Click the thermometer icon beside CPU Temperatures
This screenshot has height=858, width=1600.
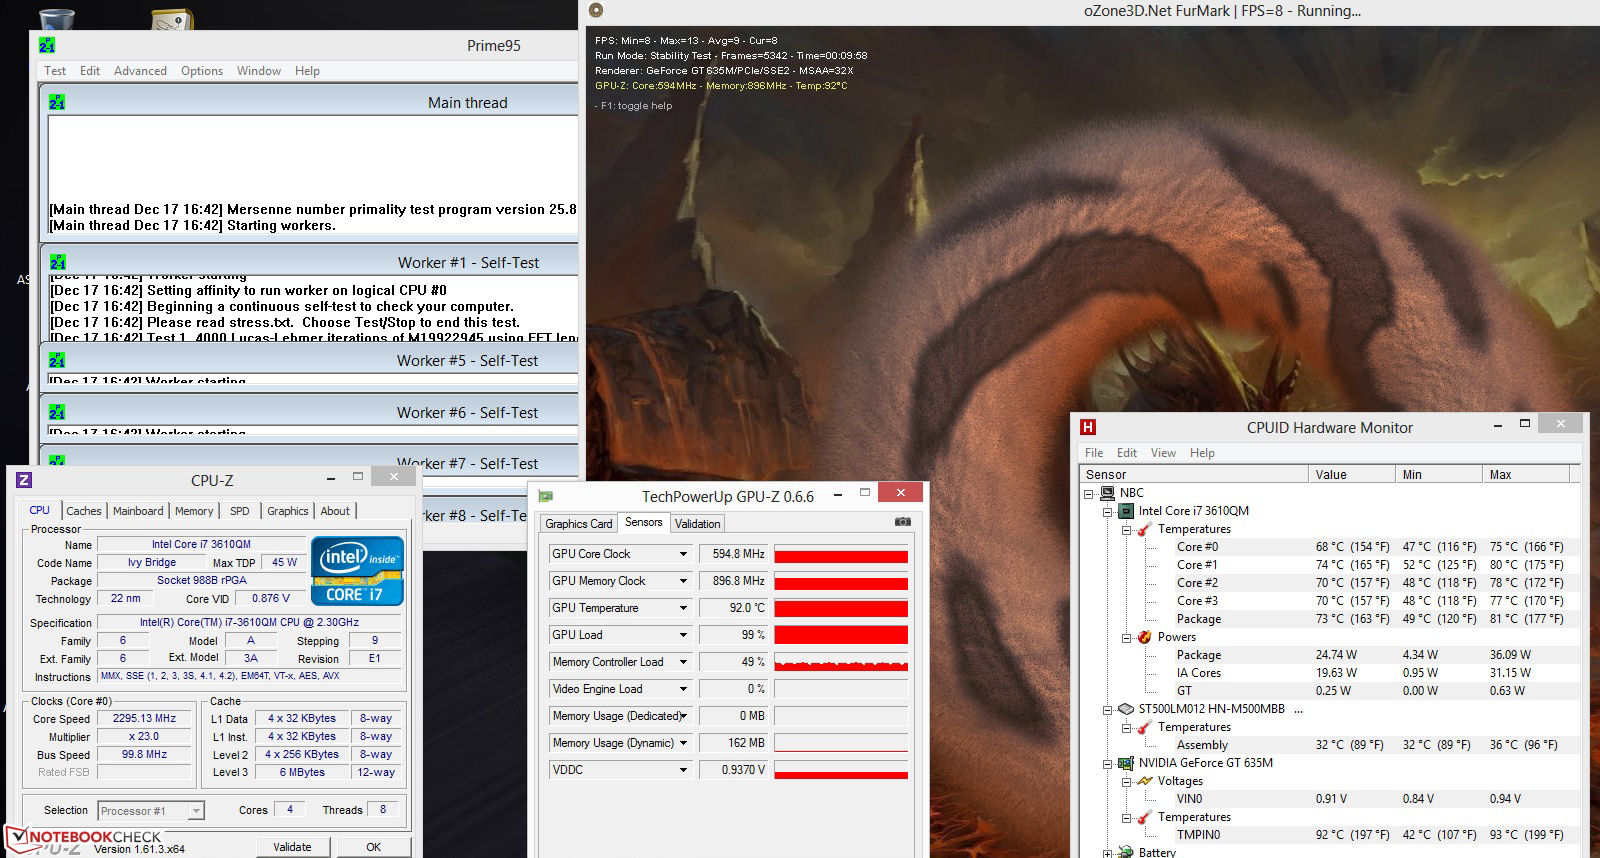1145,529
